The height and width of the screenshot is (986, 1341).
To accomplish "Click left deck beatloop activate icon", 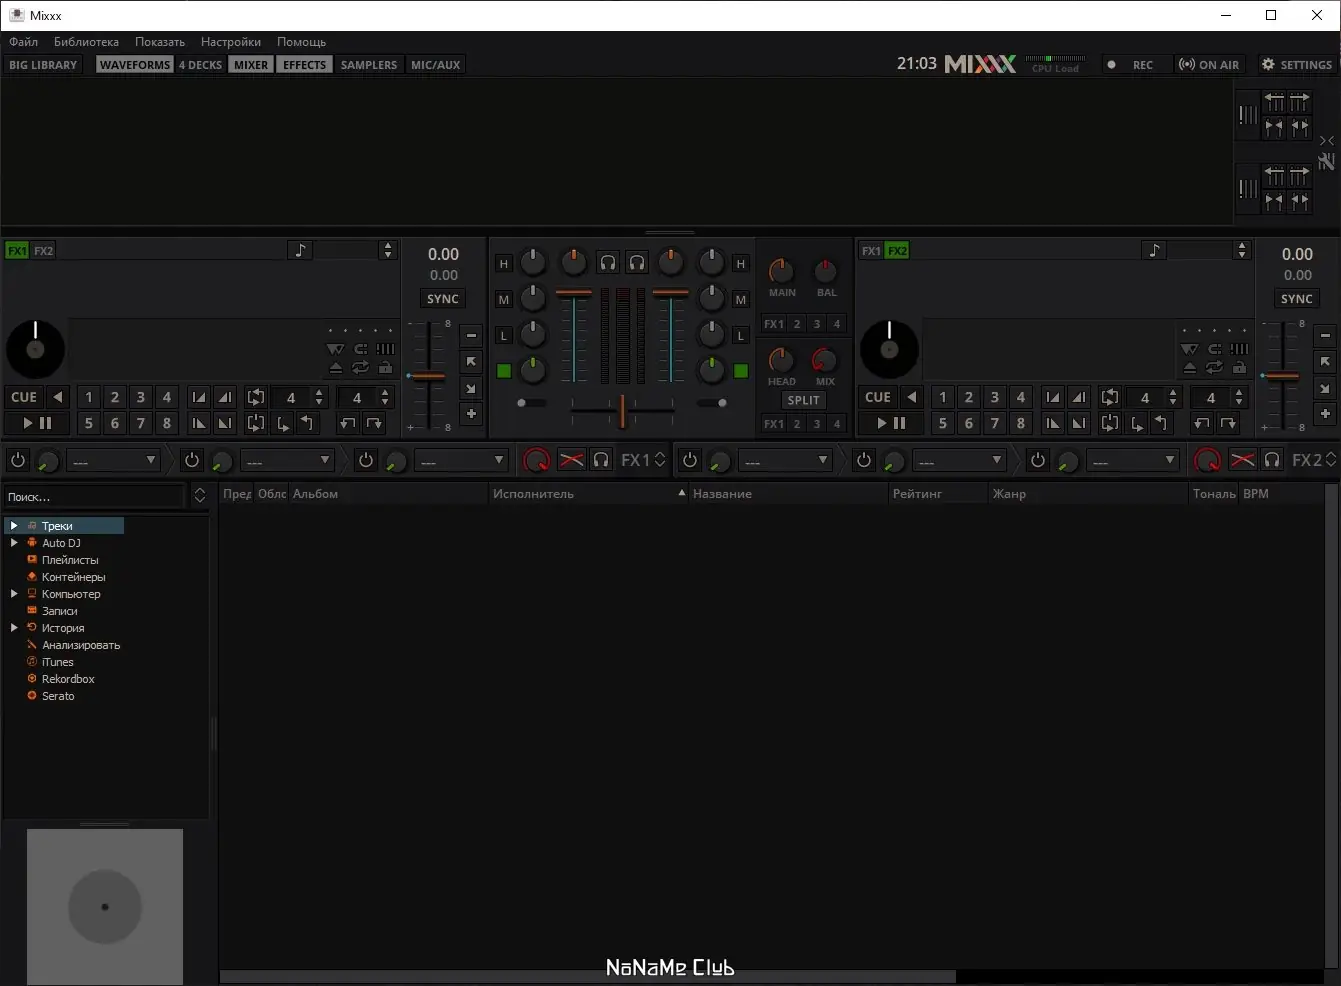I will 255,397.
